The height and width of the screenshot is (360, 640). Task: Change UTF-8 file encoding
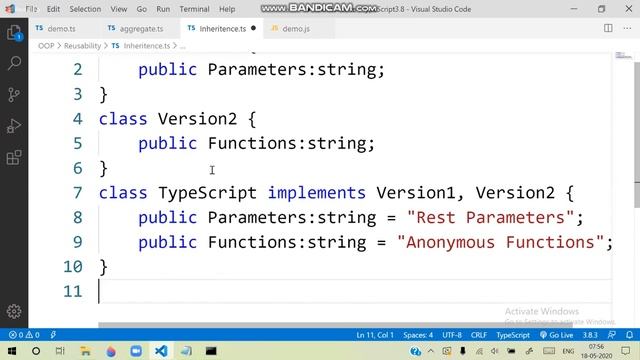coord(451,335)
